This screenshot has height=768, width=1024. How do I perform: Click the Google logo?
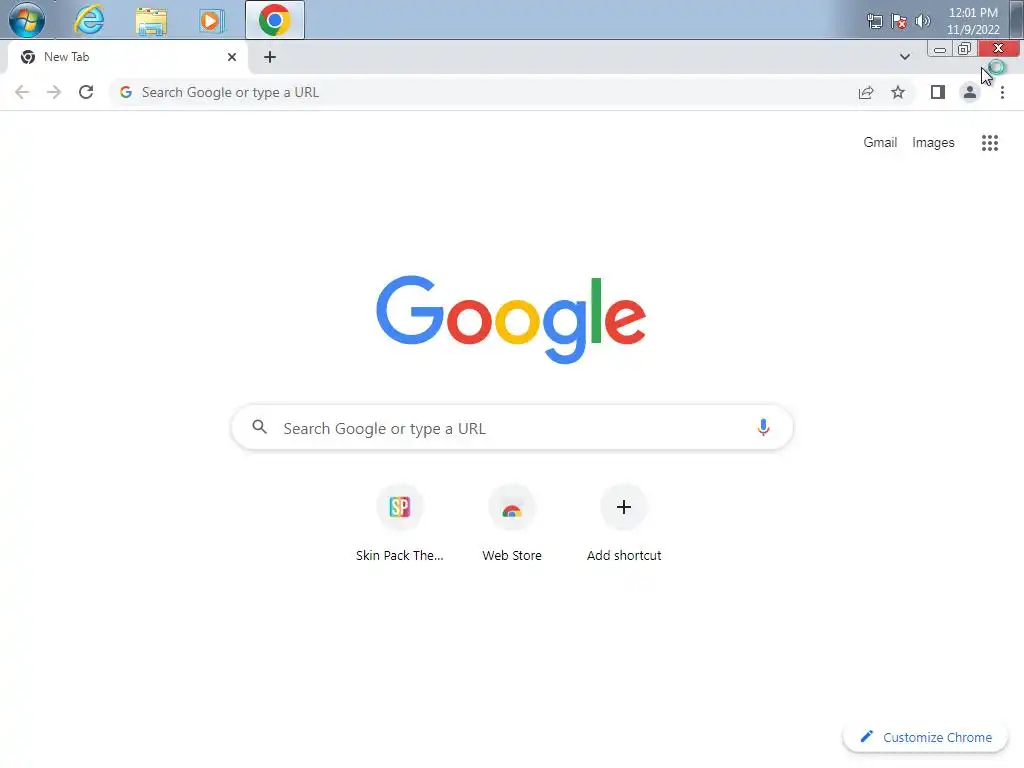[511, 319]
